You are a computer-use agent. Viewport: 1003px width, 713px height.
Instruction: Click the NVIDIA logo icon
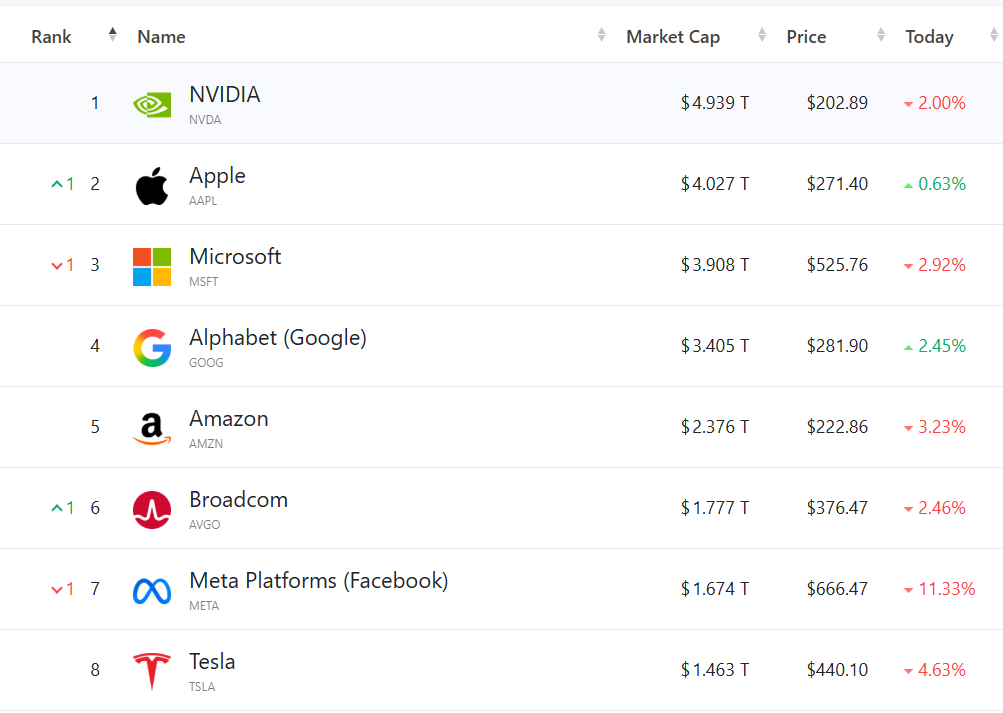[x=152, y=104]
